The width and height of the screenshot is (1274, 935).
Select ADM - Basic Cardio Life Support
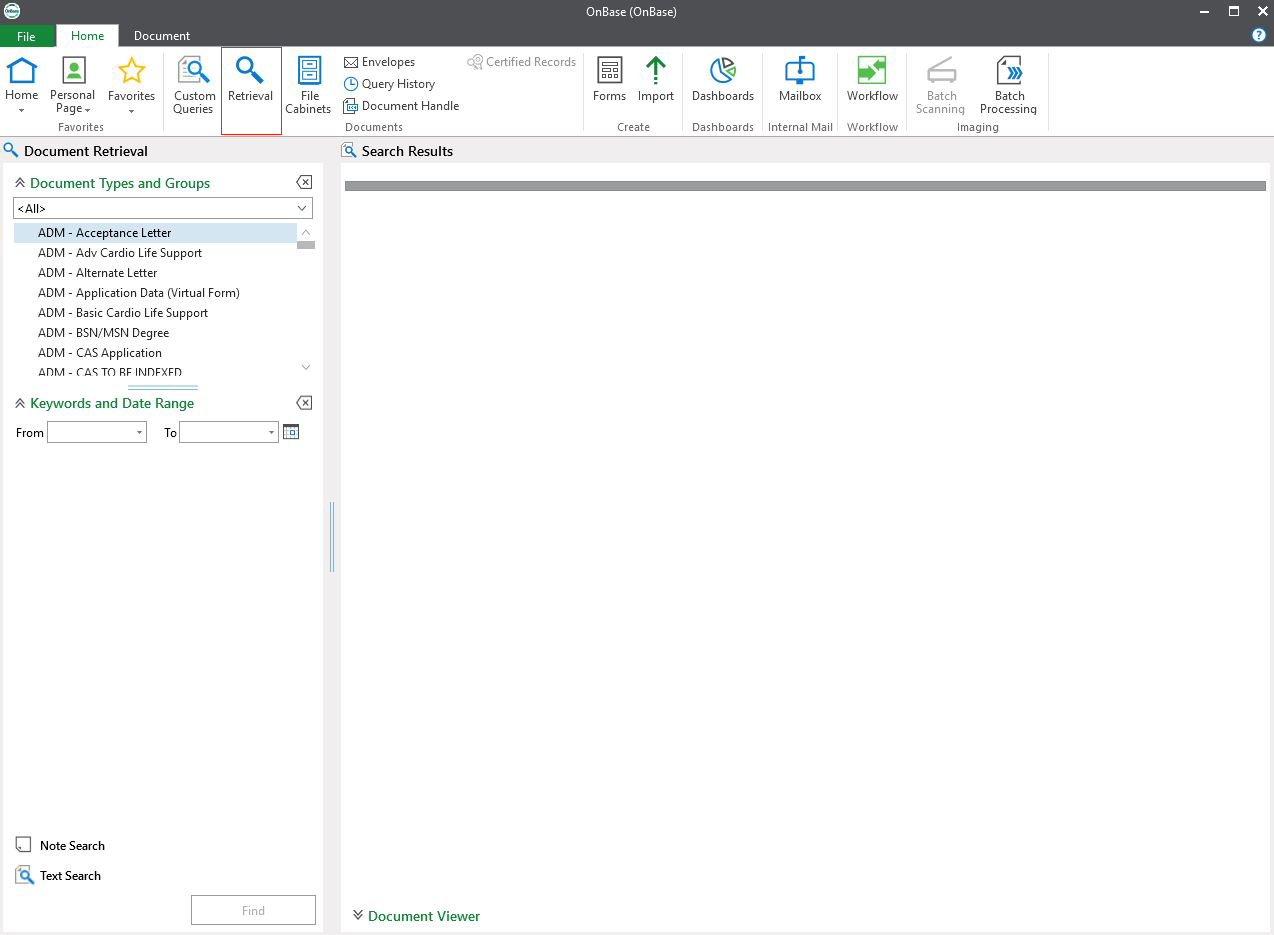pyautogui.click(x=155, y=312)
